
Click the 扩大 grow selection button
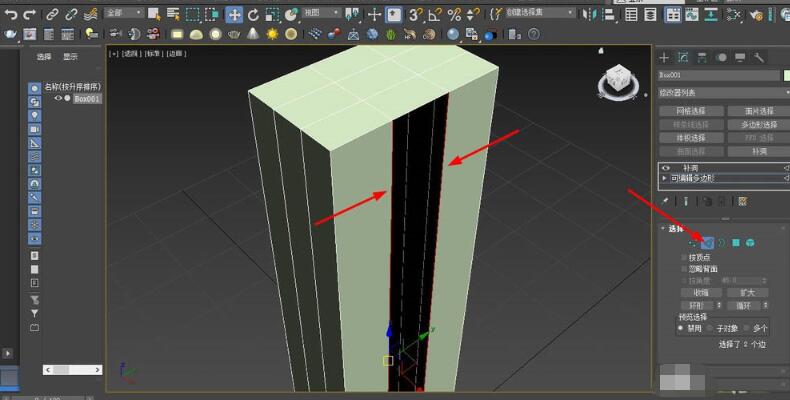point(748,293)
